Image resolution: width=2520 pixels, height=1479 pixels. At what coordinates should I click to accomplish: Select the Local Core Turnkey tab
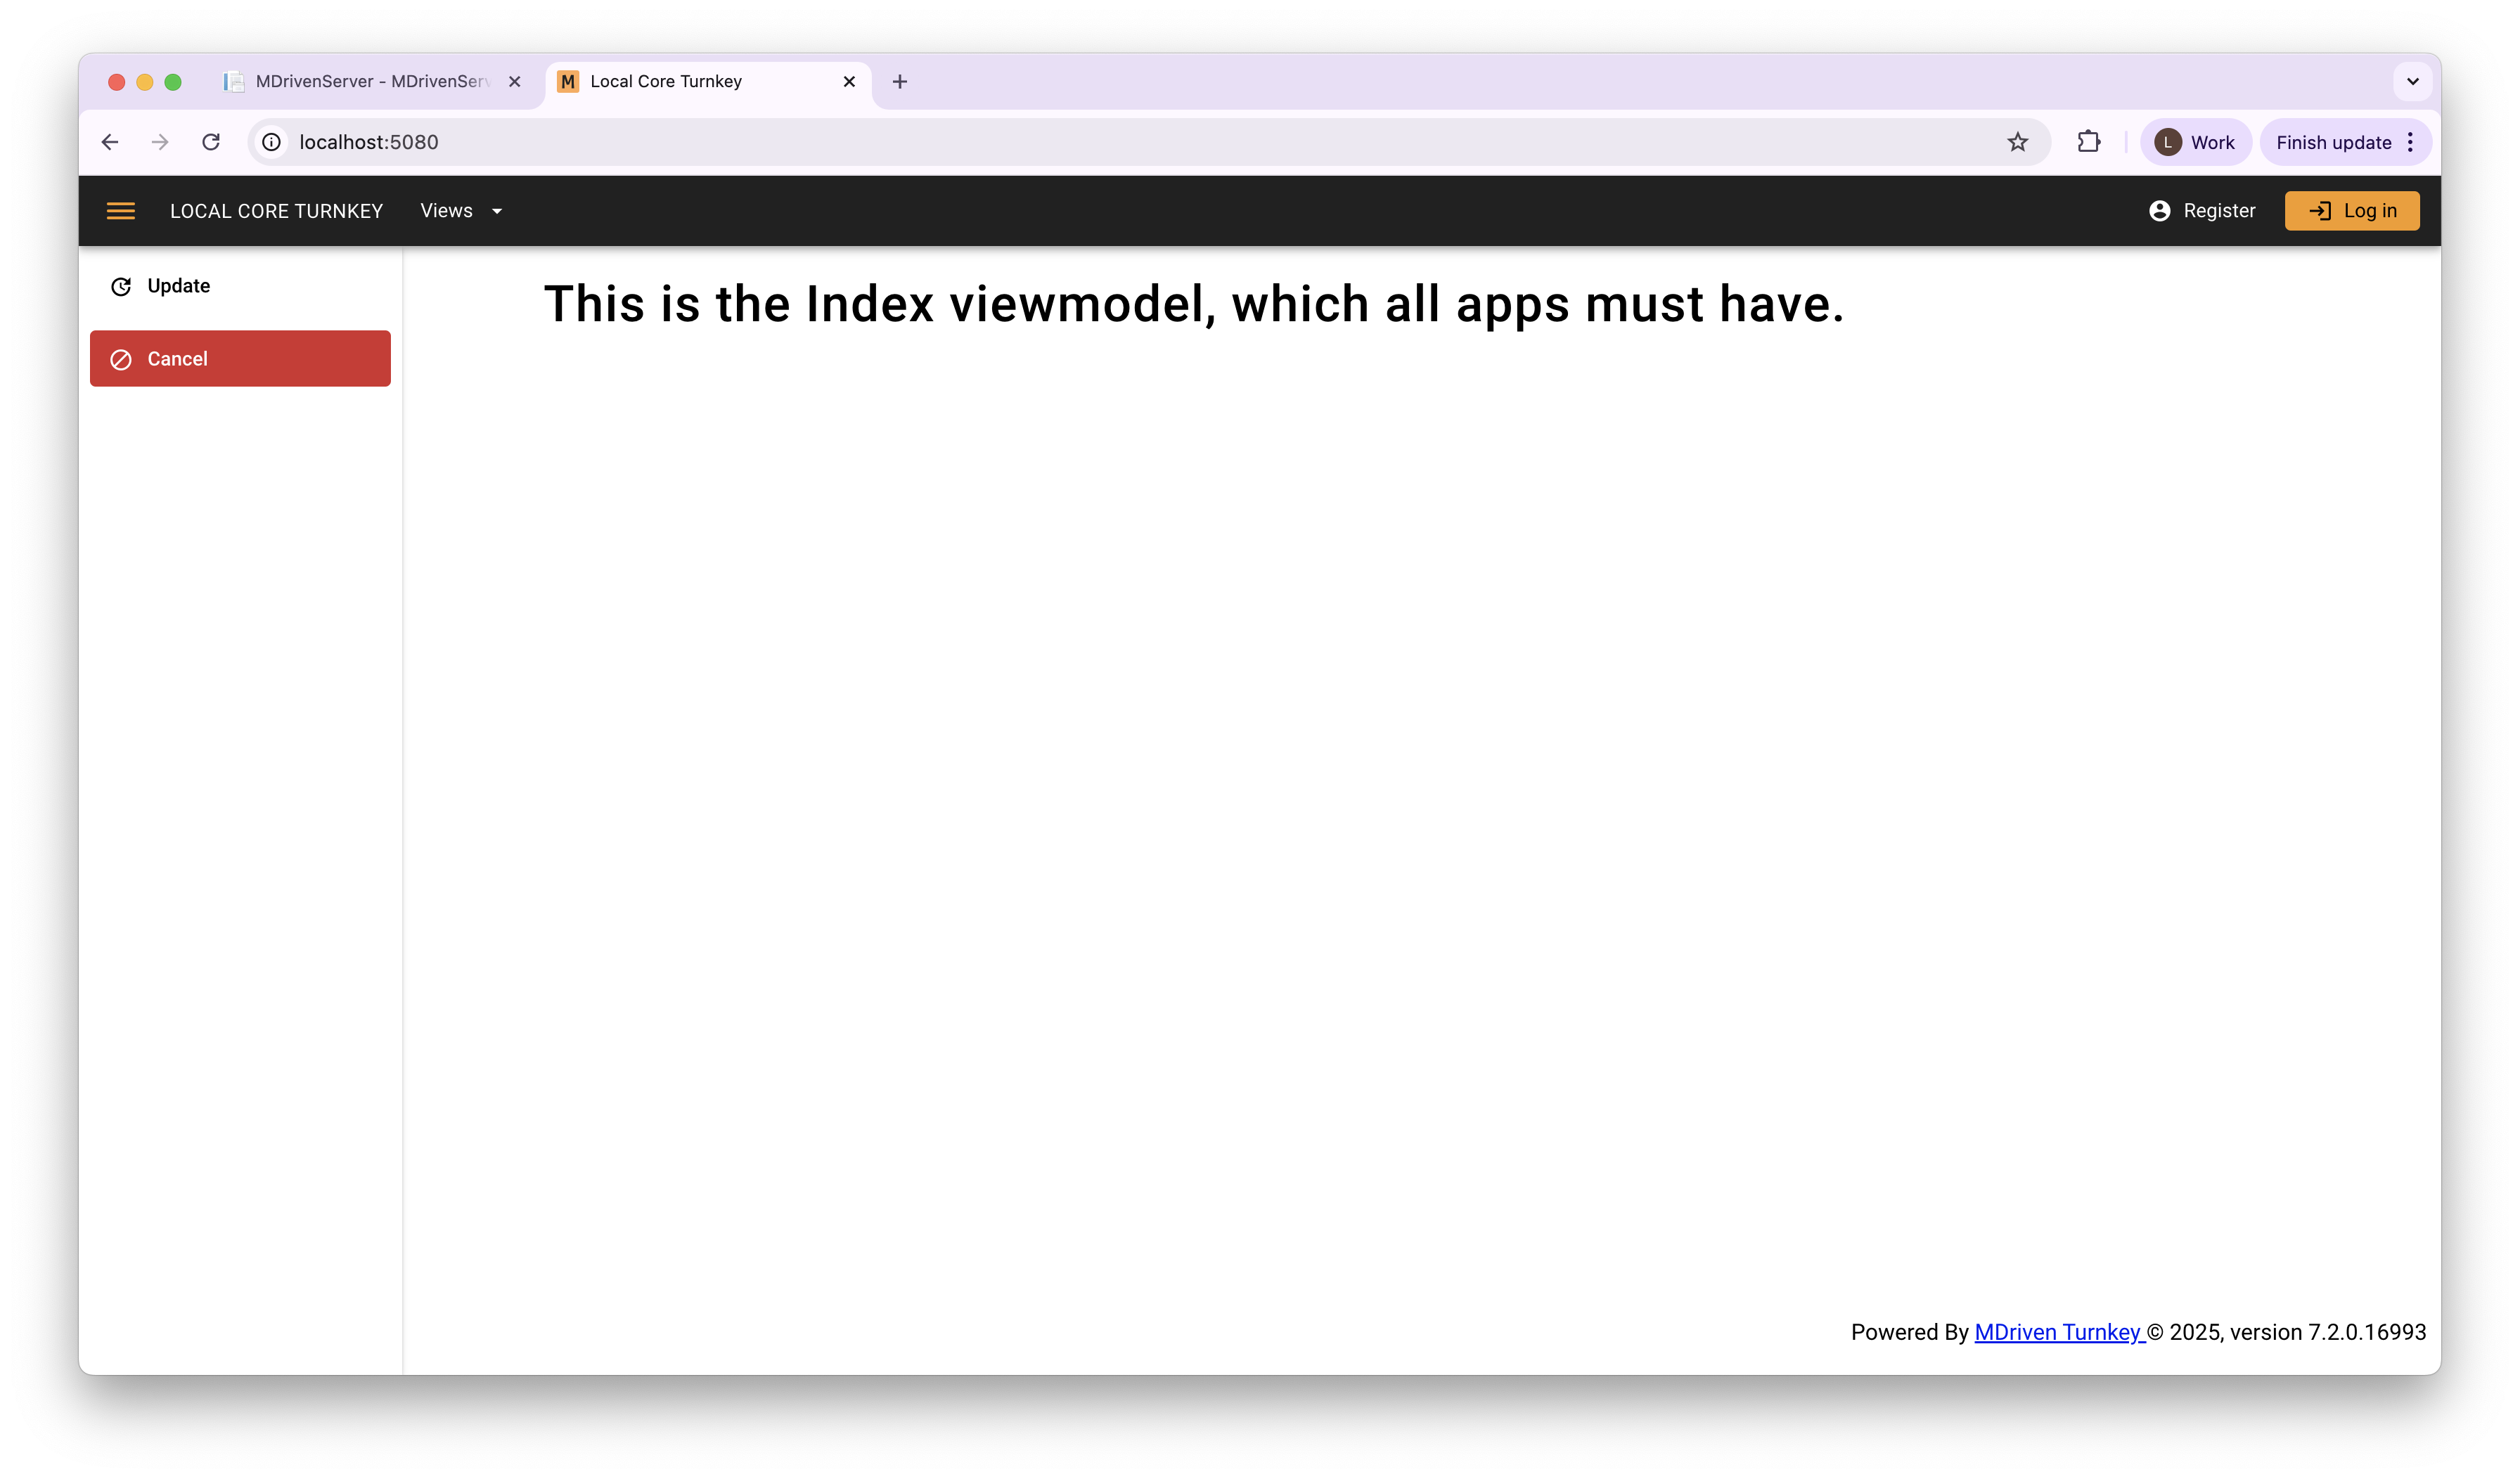point(690,82)
